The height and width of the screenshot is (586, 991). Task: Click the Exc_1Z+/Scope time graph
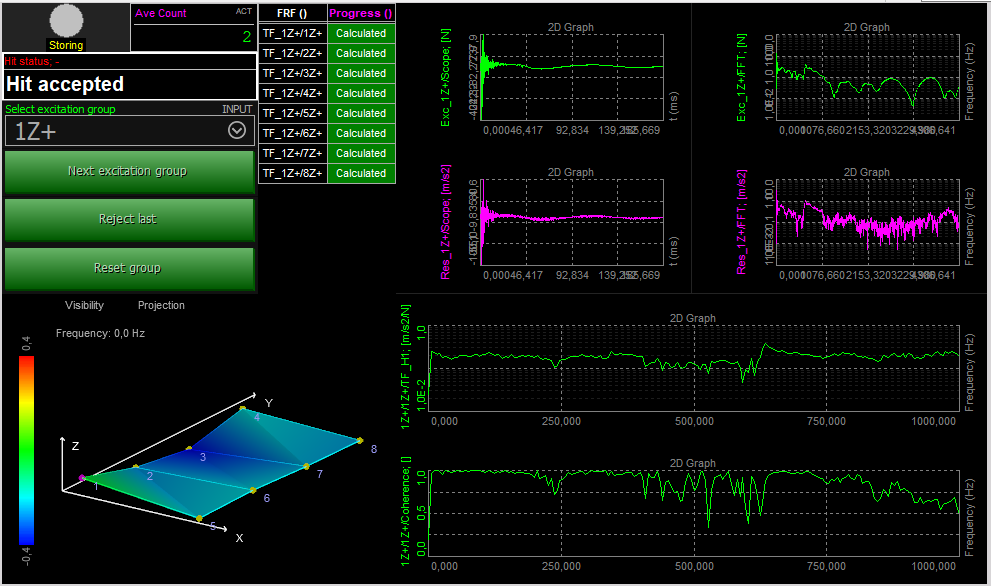572,77
